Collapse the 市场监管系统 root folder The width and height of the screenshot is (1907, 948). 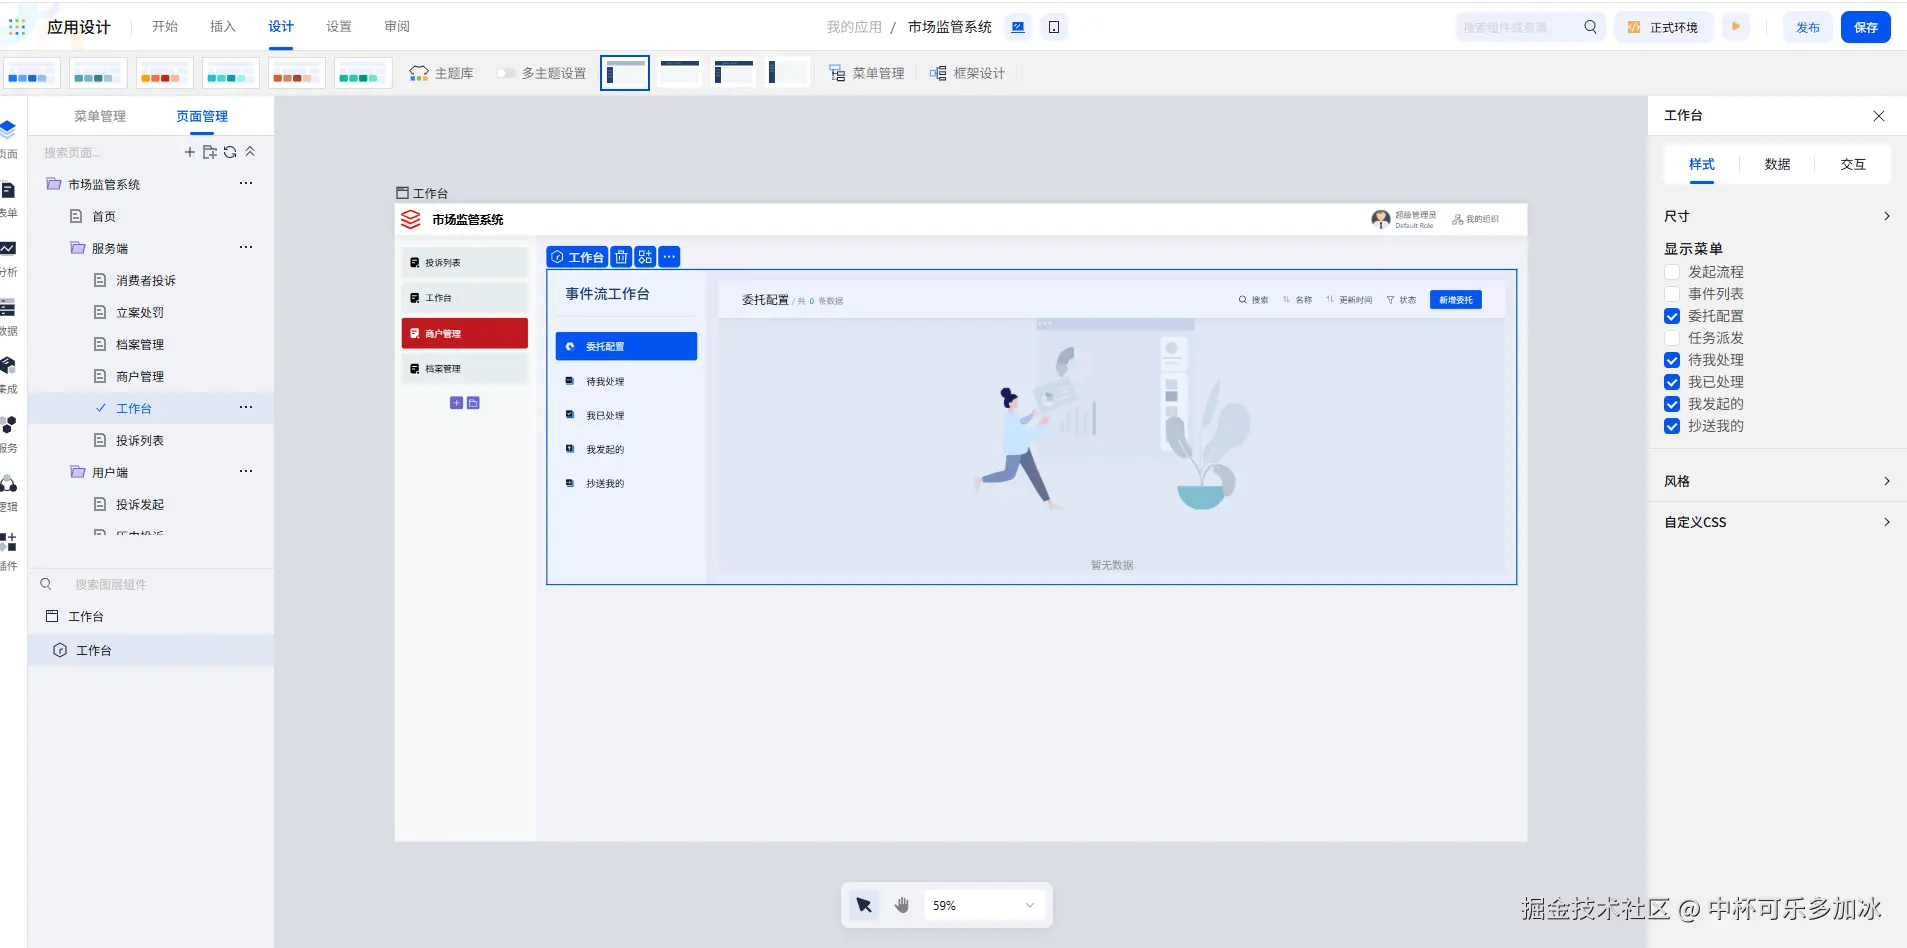click(x=54, y=184)
